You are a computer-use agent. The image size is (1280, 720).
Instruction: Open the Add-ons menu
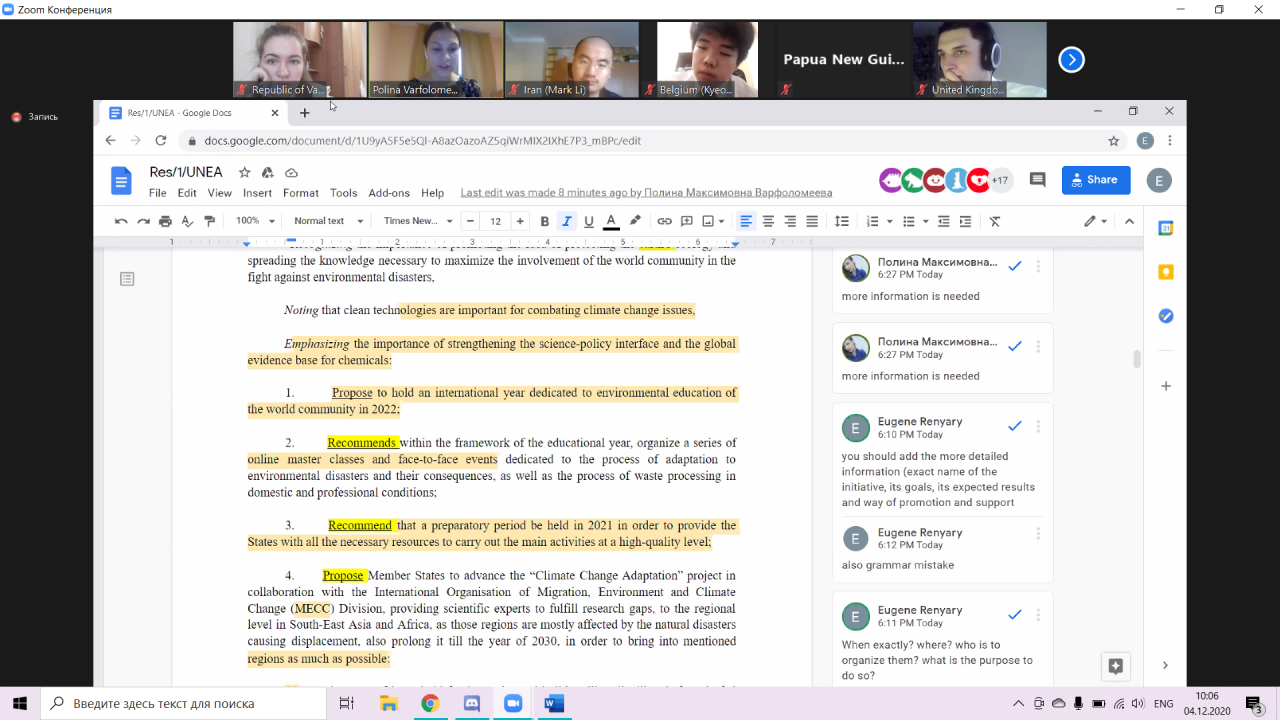click(x=388, y=193)
